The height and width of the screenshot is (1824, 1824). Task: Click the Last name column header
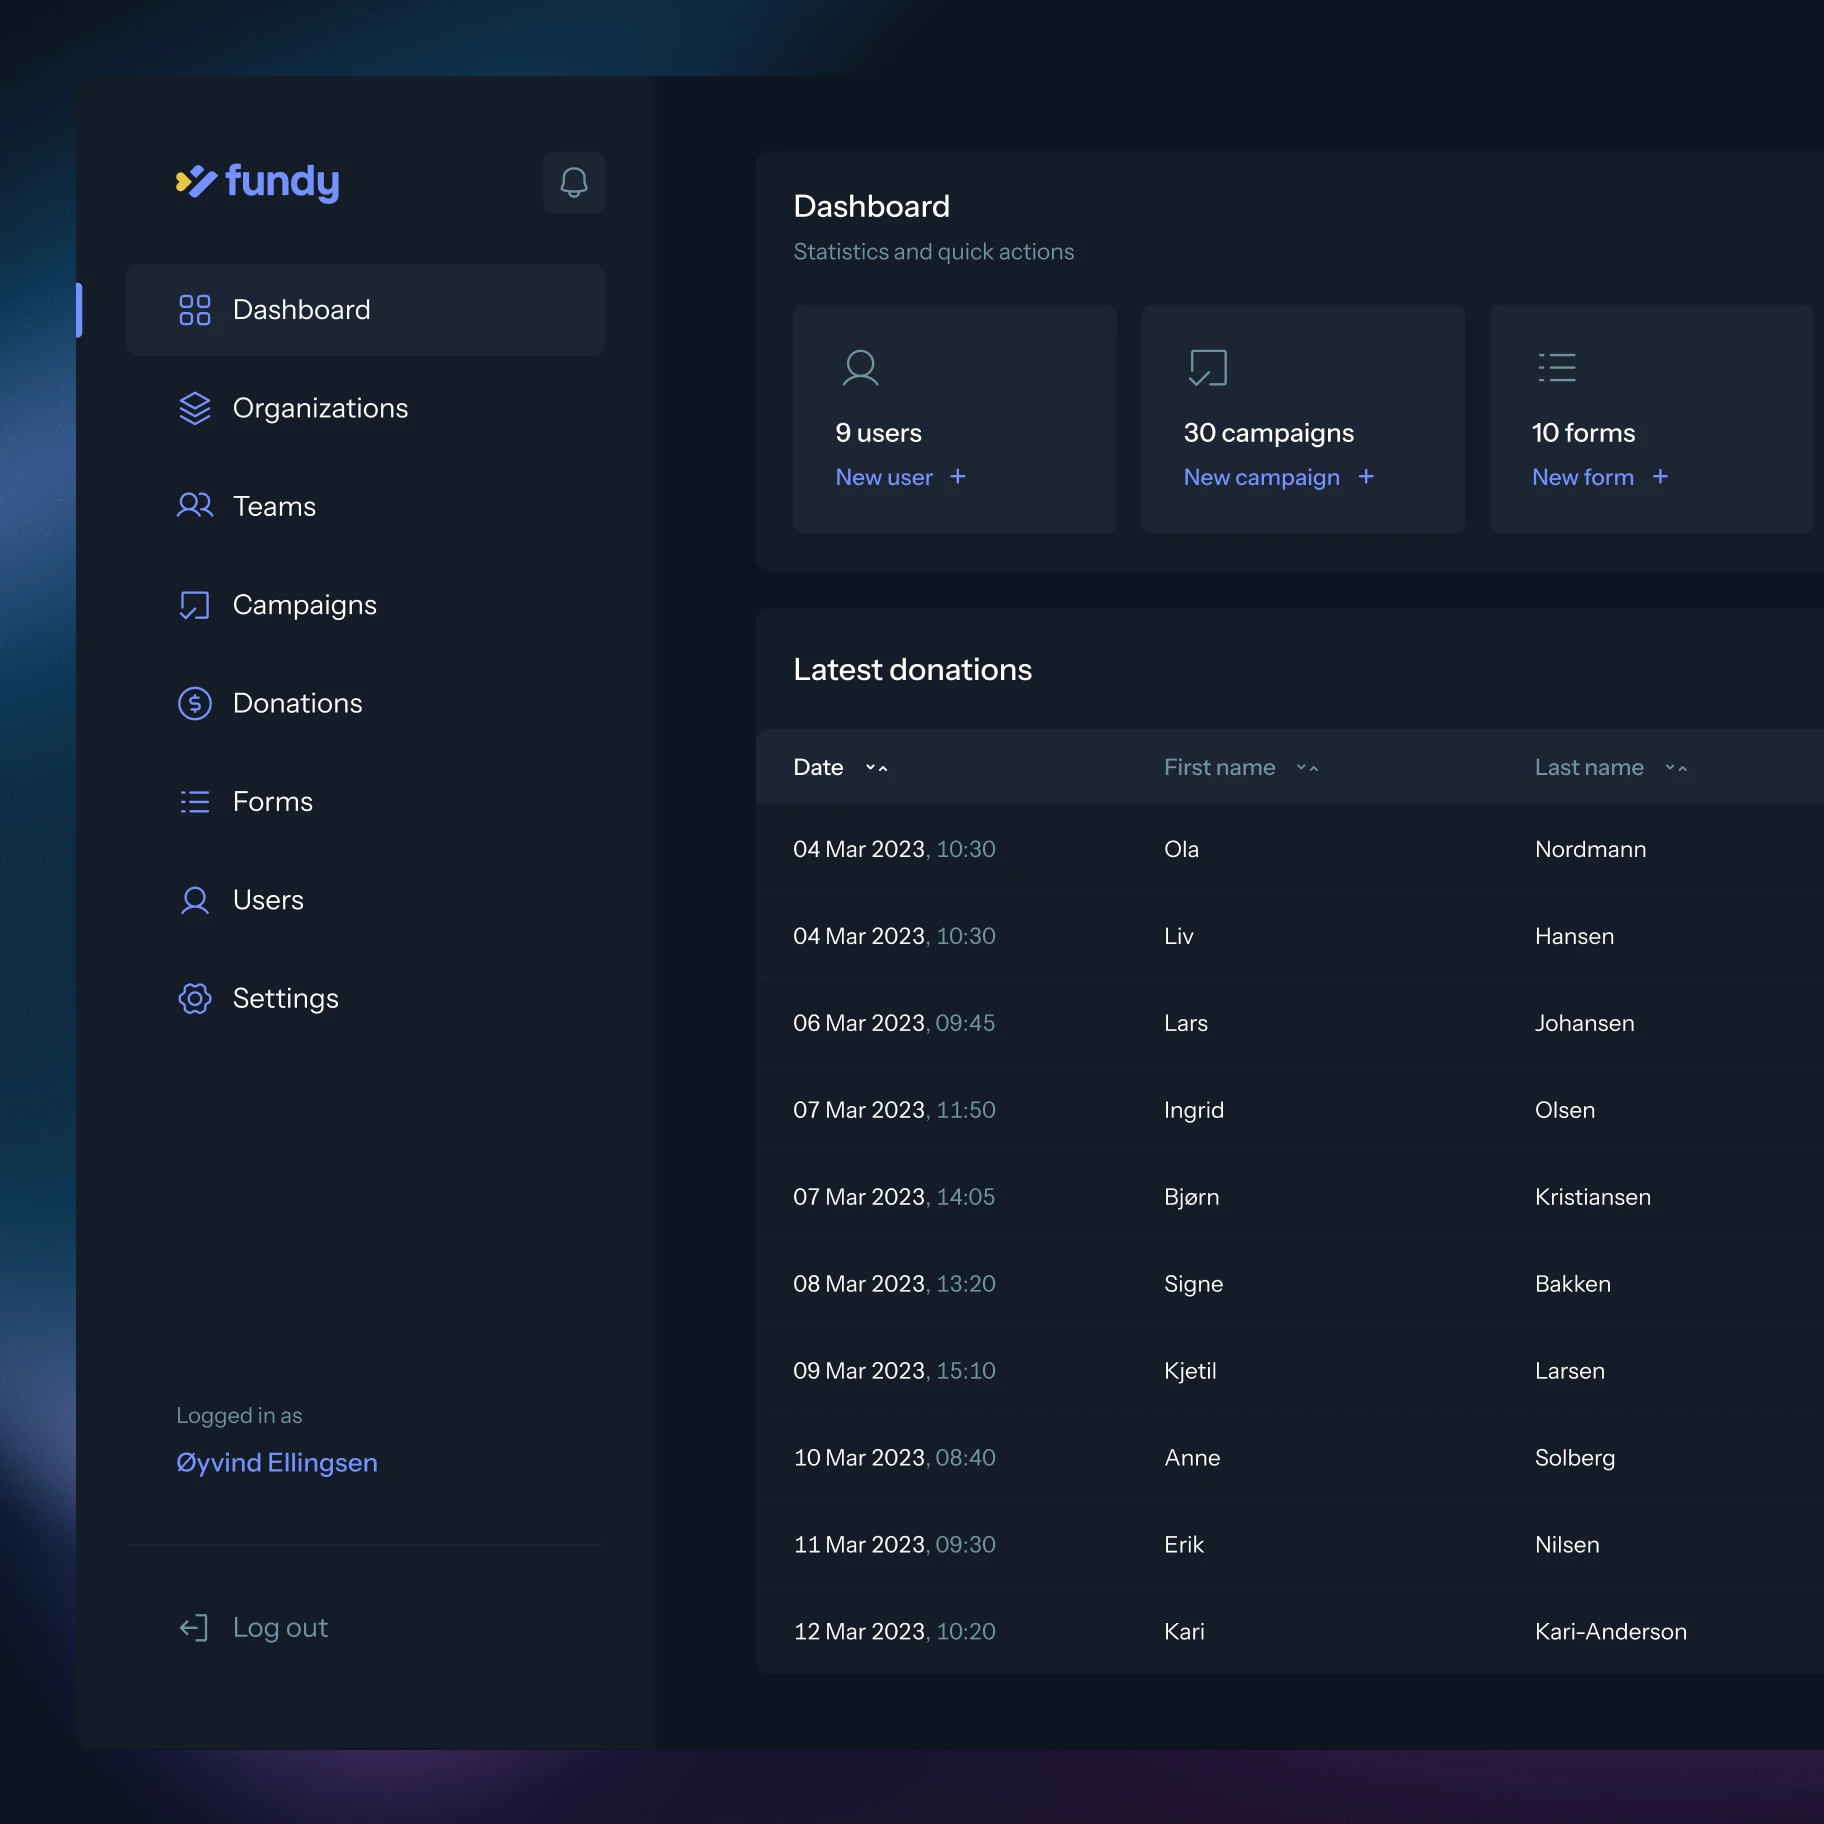point(1589,768)
